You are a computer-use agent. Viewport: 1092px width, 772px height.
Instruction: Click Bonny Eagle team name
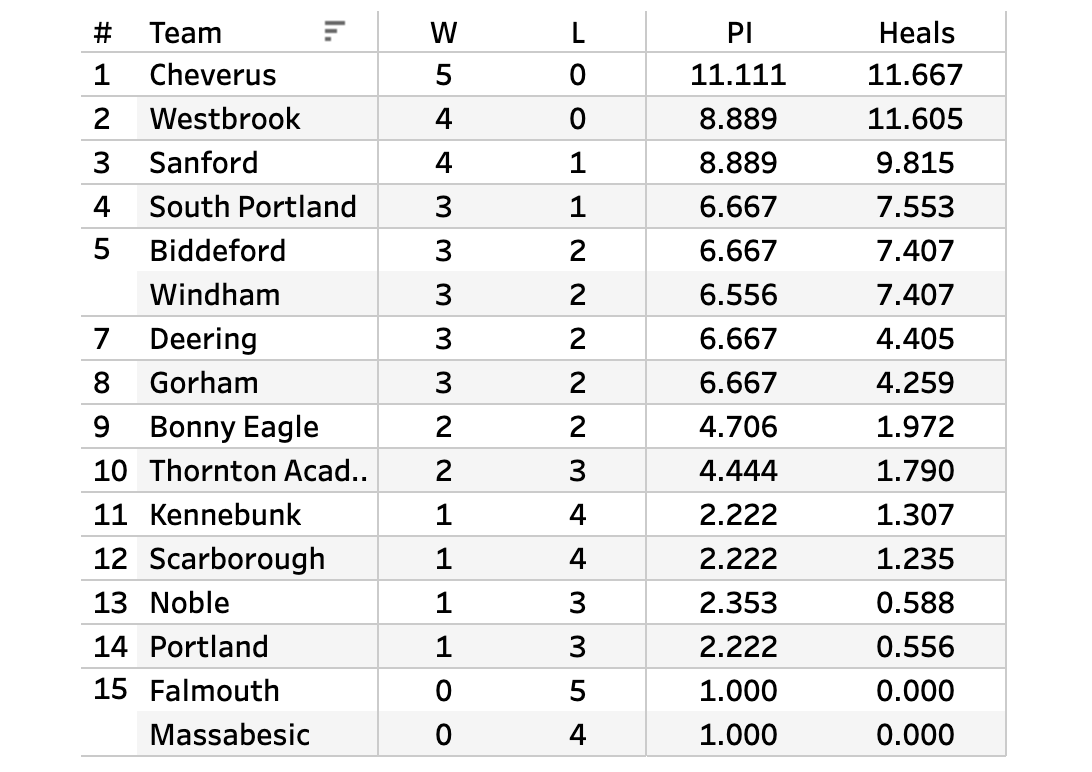[234, 427]
